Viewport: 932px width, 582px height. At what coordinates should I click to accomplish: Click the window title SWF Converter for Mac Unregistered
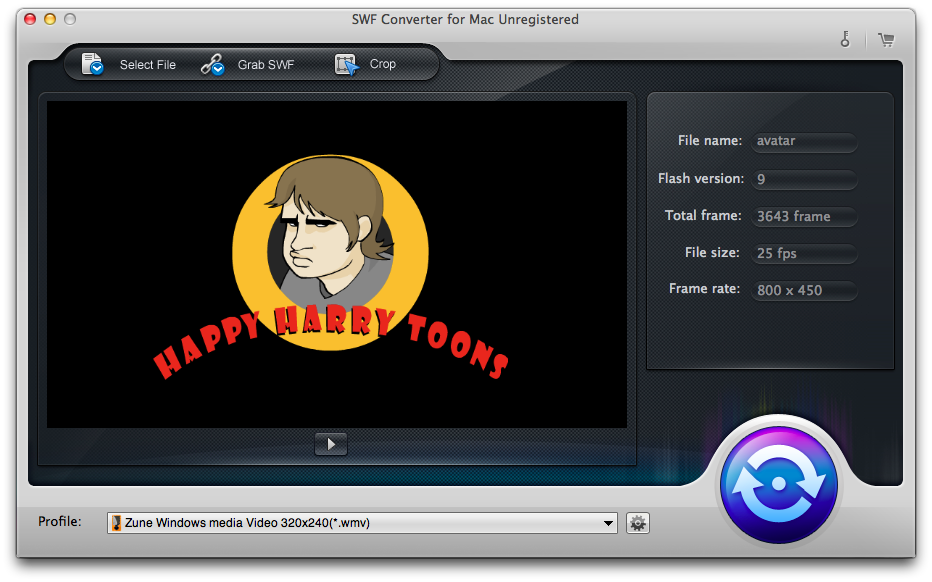pyautogui.click(x=465, y=19)
